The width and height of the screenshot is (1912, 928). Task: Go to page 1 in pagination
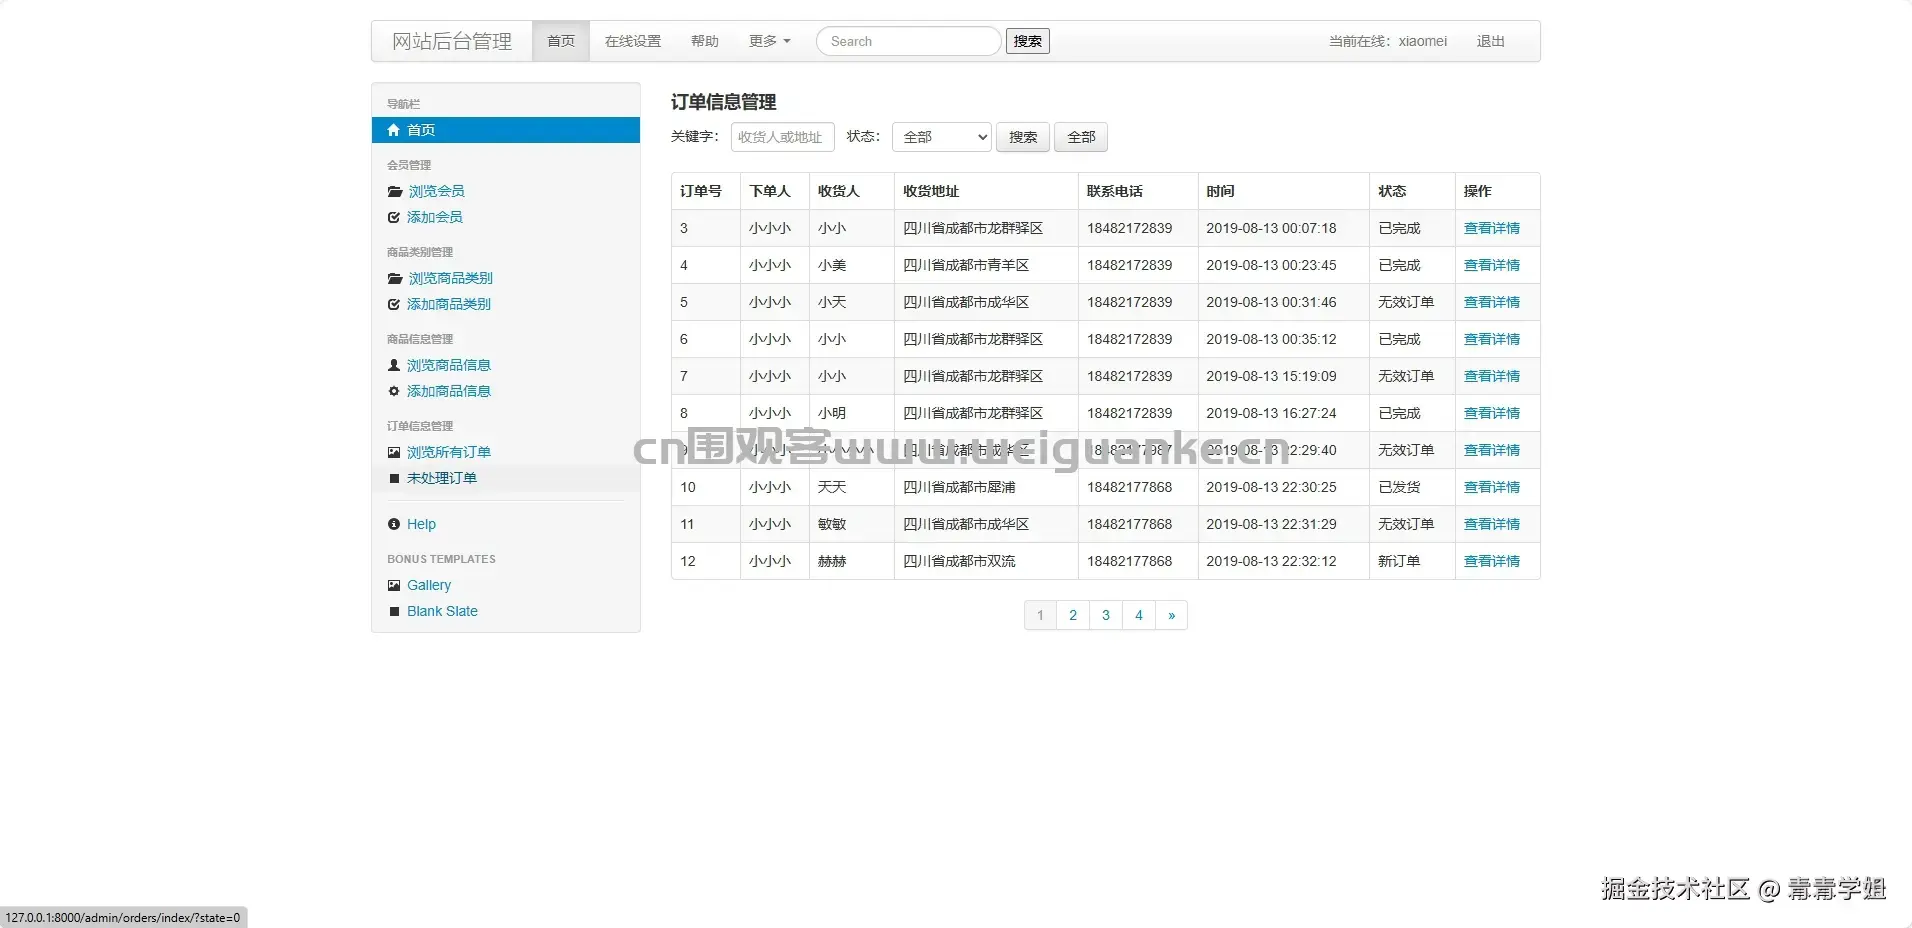pos(1040,615)
